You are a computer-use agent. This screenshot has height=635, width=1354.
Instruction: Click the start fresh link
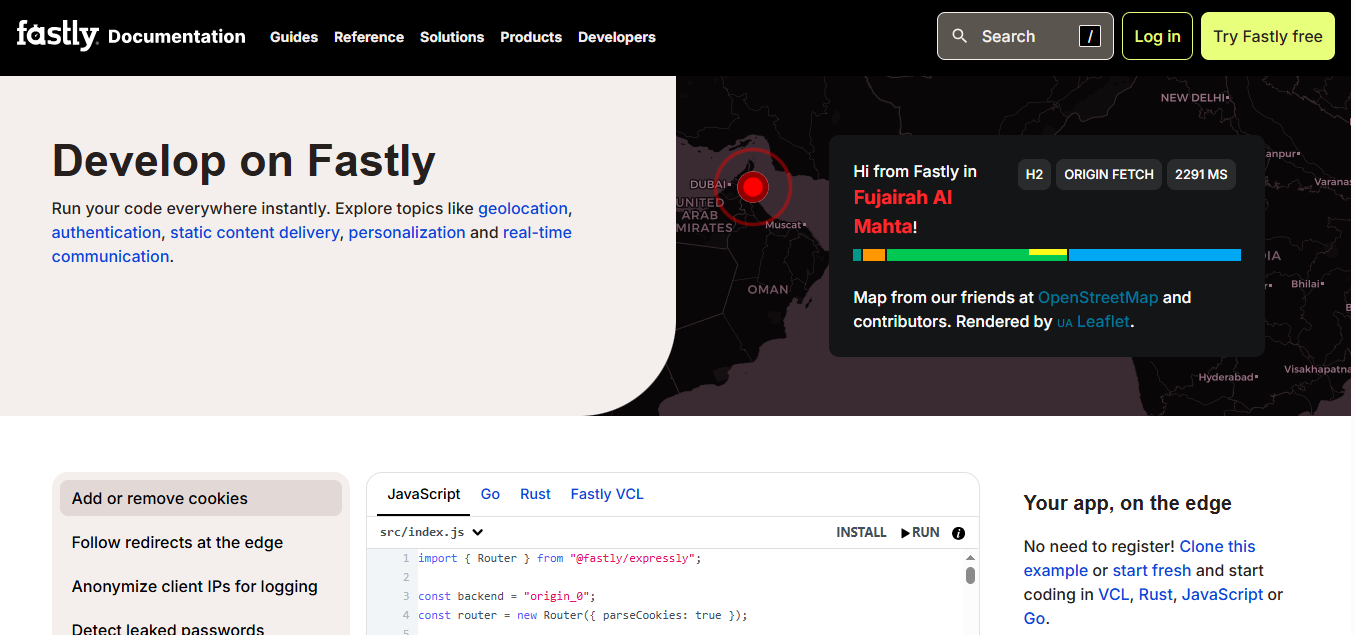click(1152, 570)
